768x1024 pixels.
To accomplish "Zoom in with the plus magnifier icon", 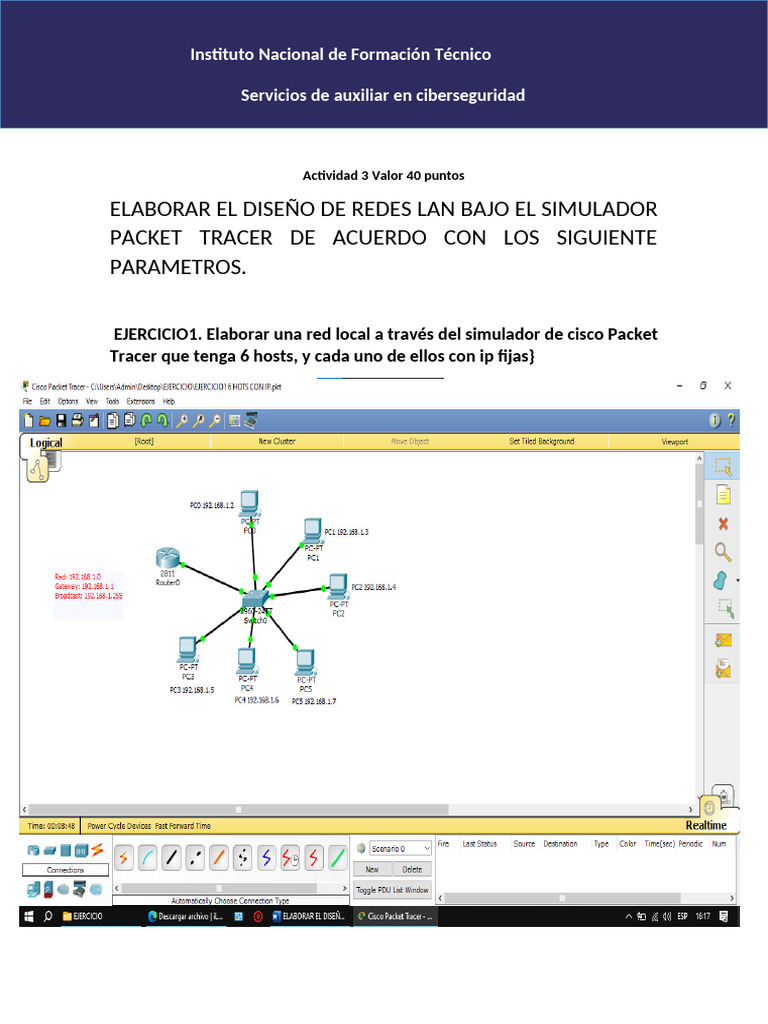I will (182, 421).
